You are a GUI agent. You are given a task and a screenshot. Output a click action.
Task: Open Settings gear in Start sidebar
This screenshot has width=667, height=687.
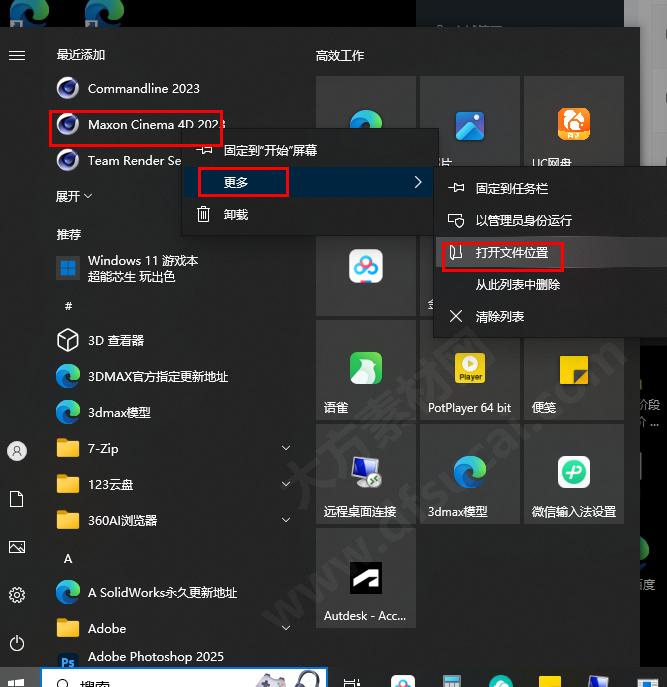tap(17, 595)
